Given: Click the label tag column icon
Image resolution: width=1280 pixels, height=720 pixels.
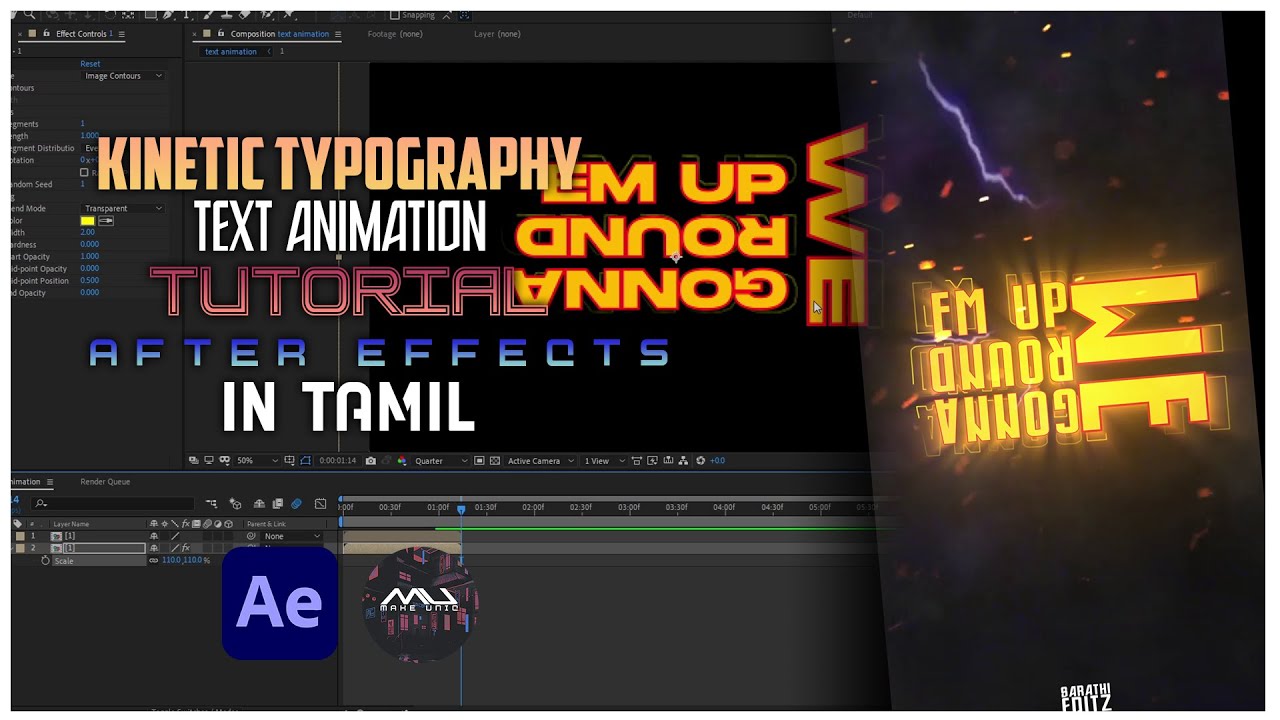Looking at the screenshot, I should (17, 524).
